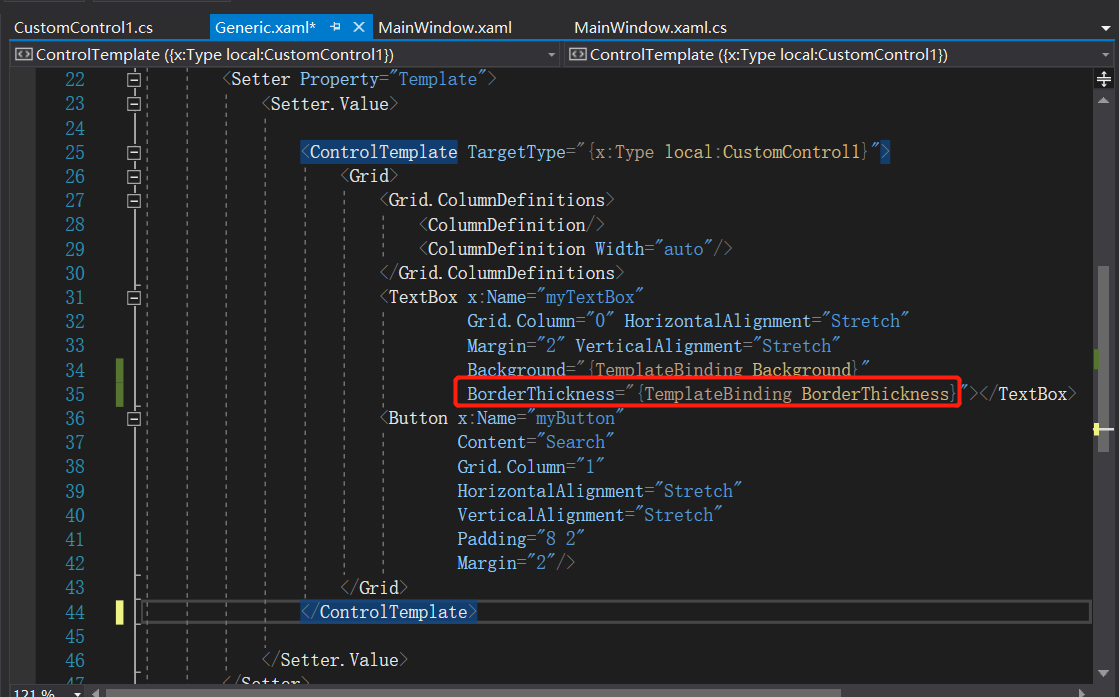
Task: Click the scrollbar up-arrow triangle
Action: [1103, 99]
